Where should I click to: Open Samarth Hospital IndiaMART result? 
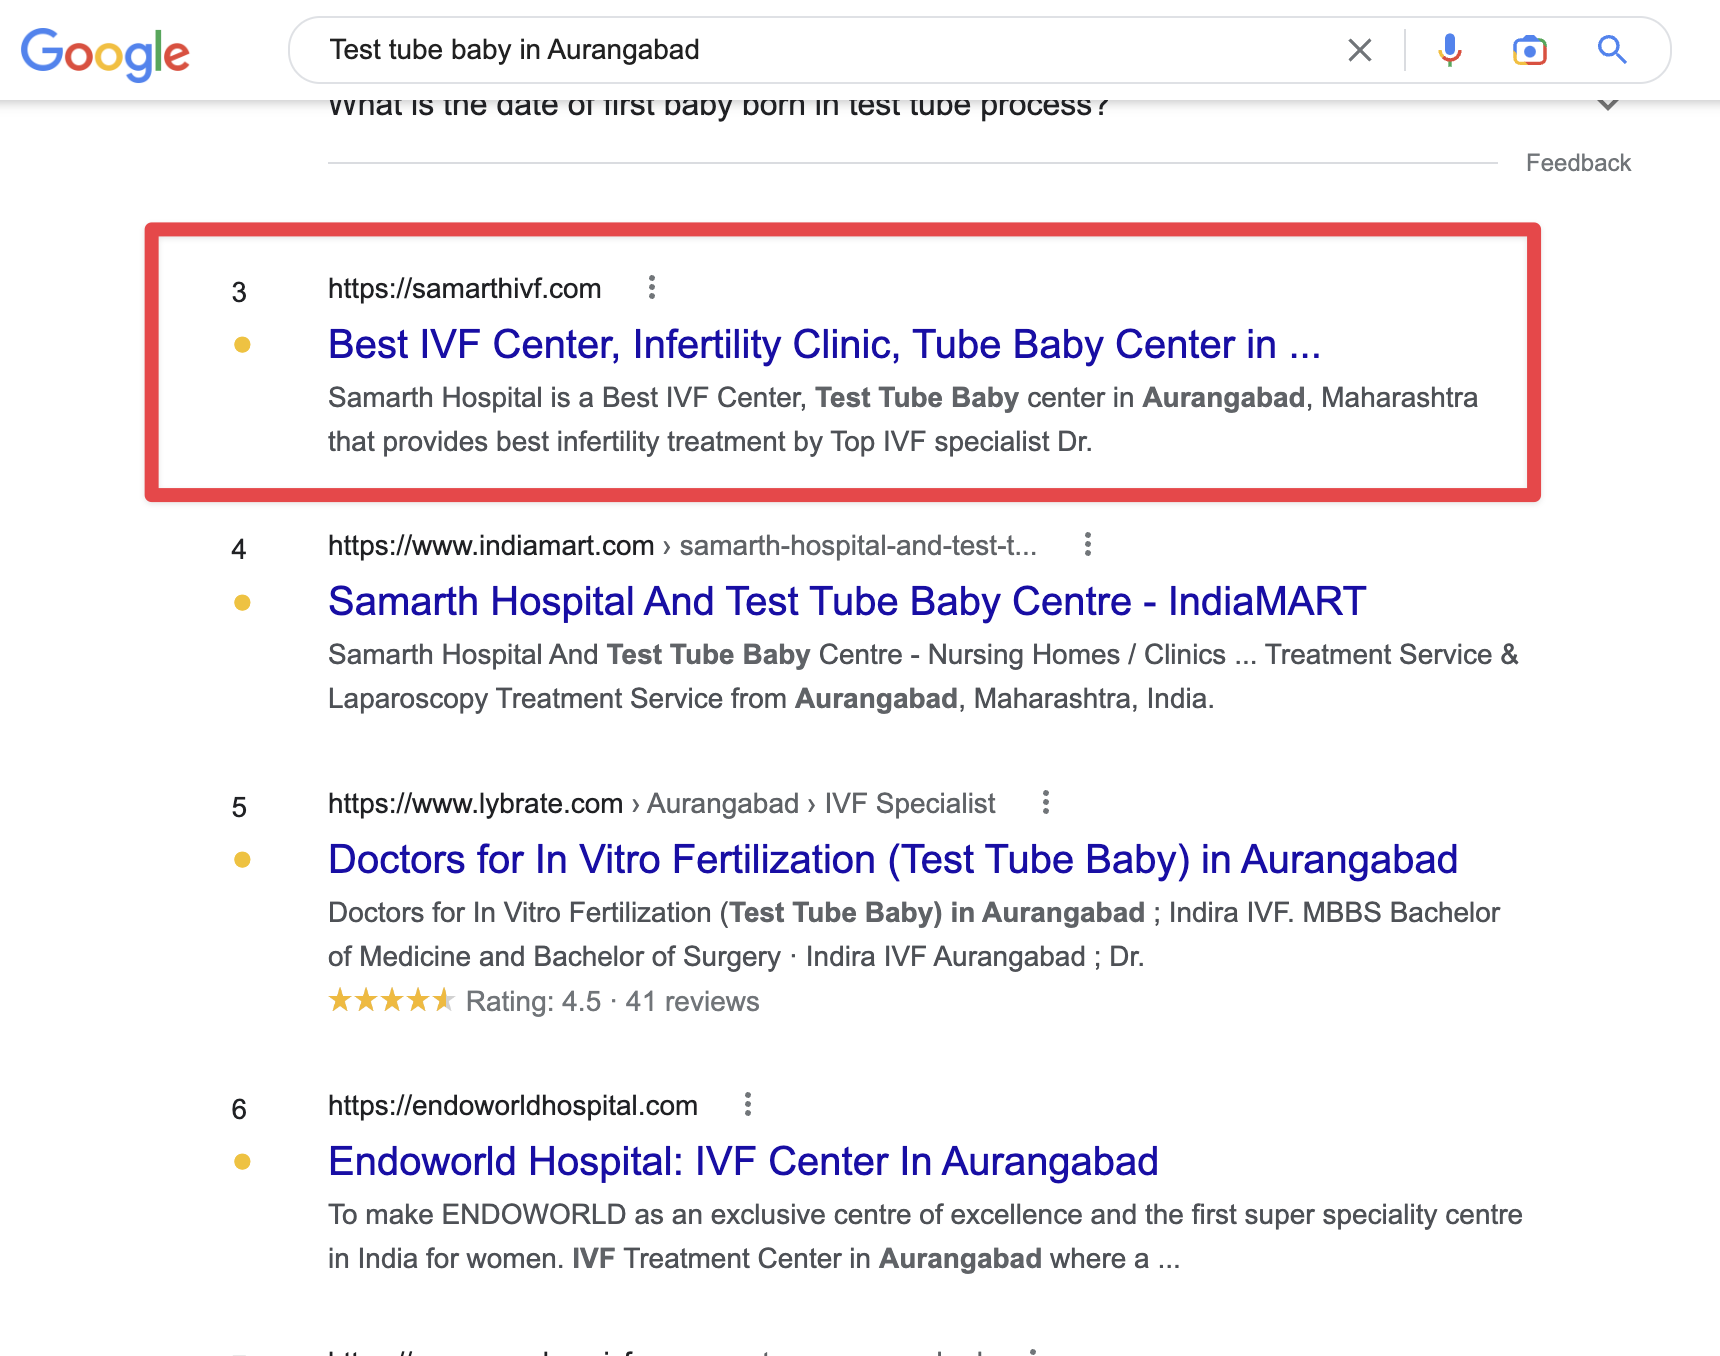point(846,602)
